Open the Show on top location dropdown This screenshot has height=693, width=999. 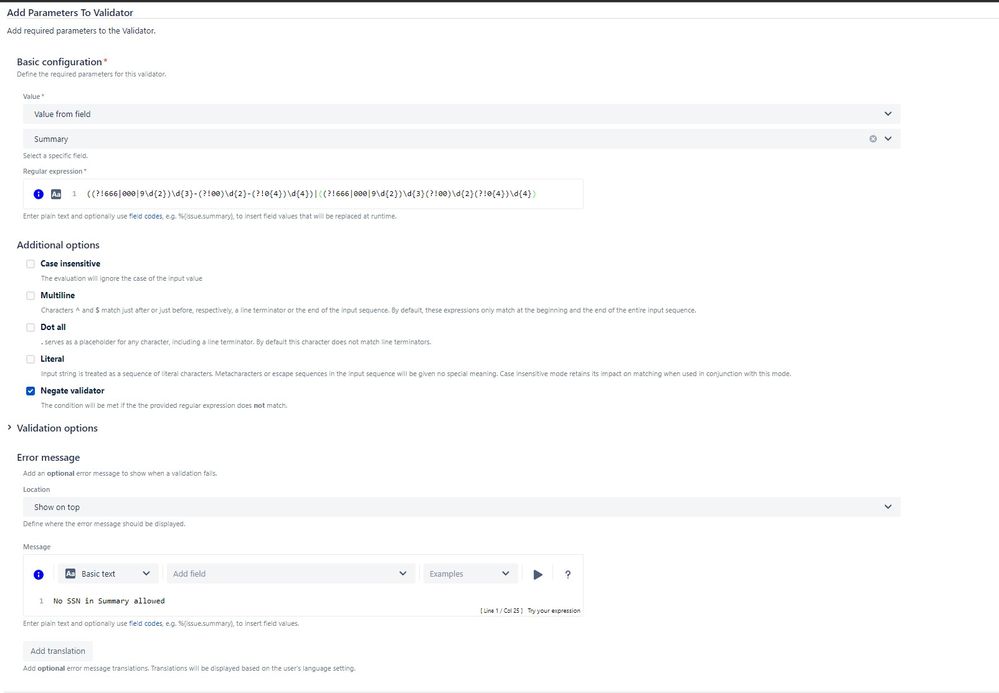(461, 507)
